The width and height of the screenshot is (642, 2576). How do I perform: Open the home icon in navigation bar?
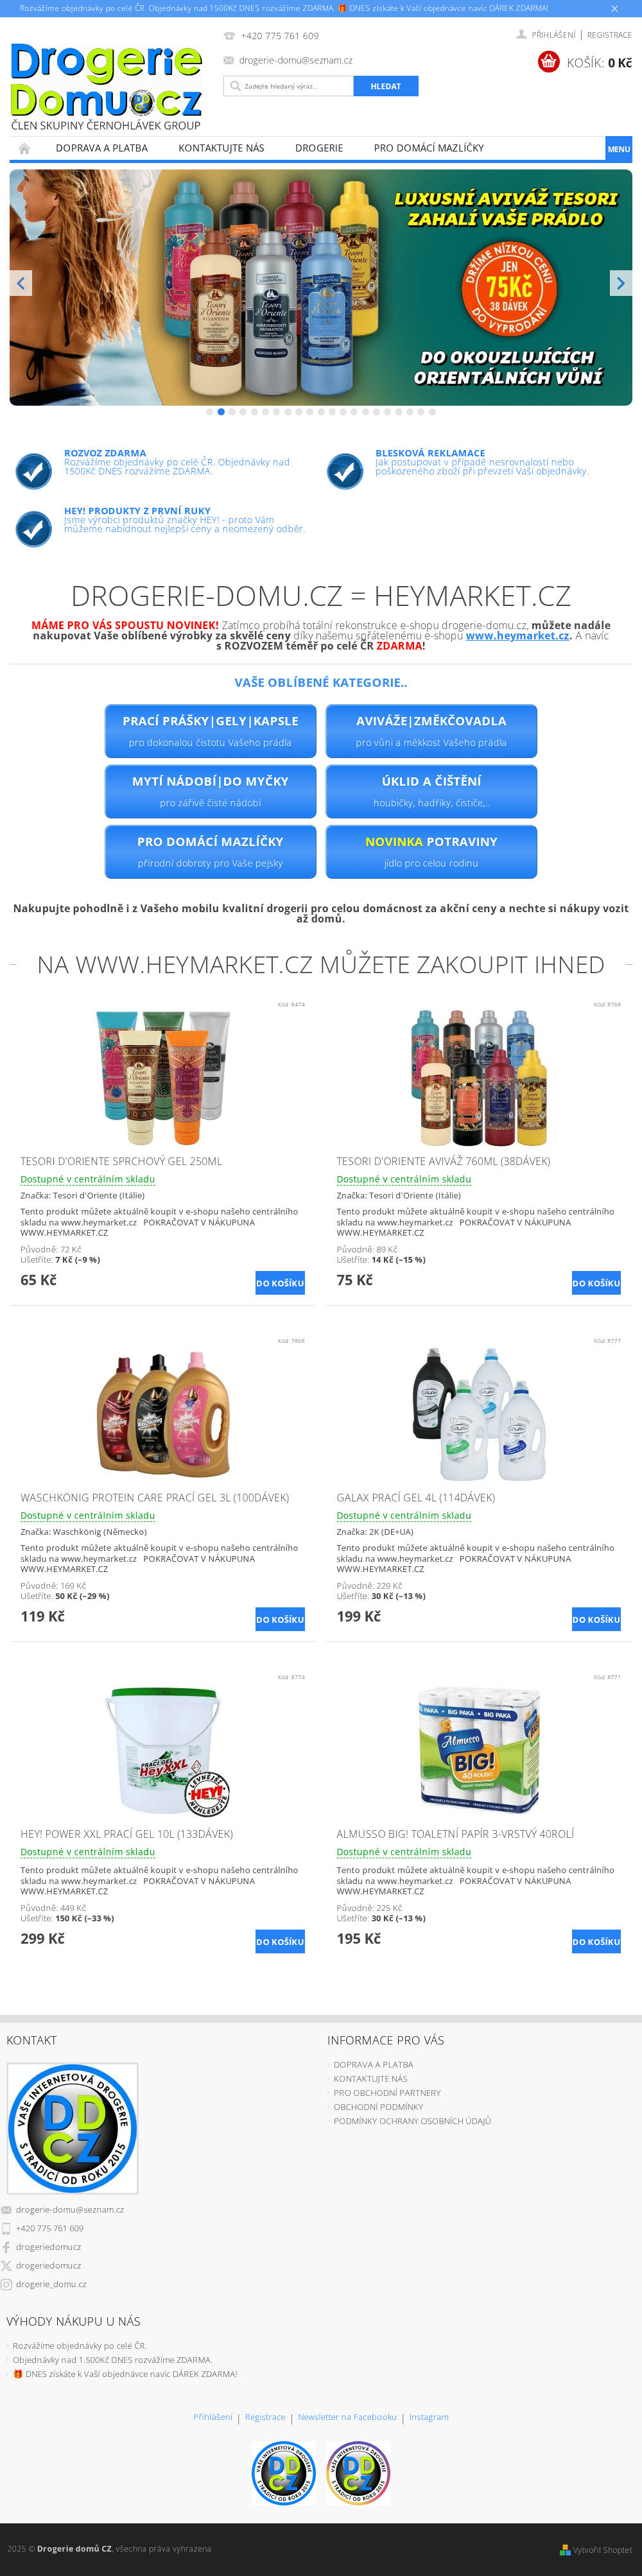click(24, 148)
